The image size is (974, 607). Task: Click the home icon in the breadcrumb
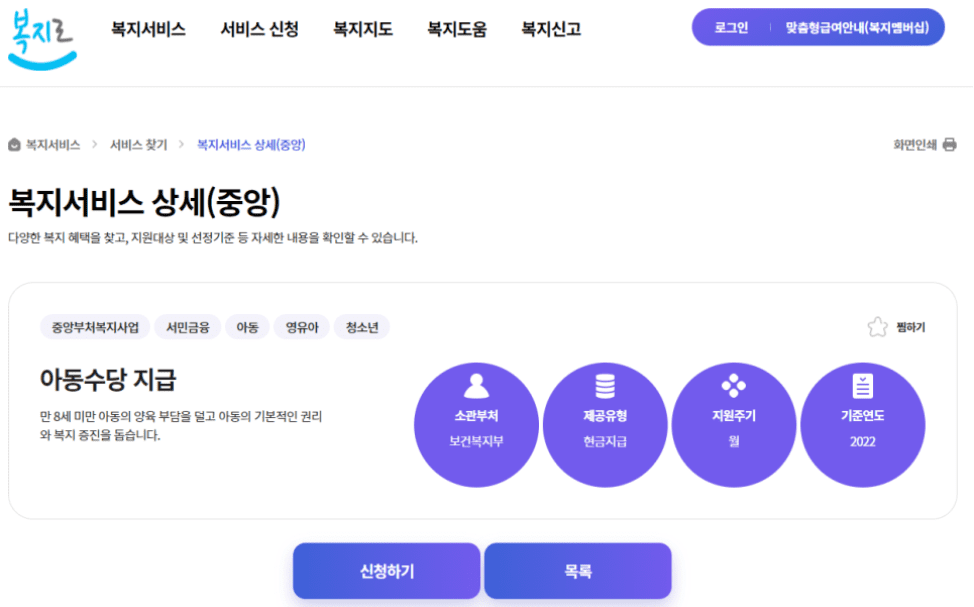[x=12, y=145]
